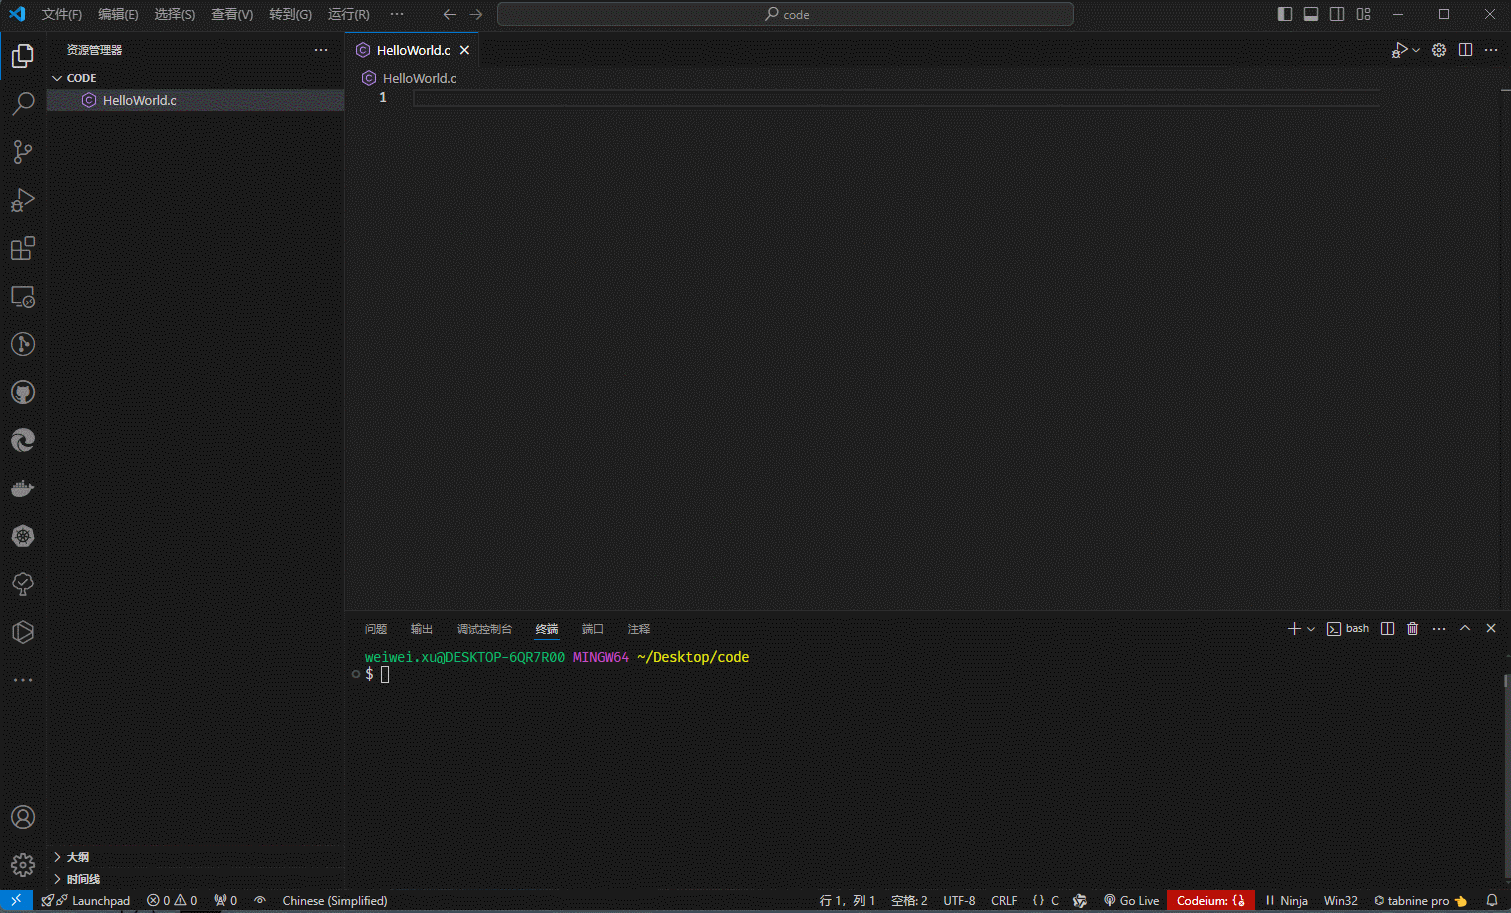Click the Remote Explorer icon
Viewport: 1511px width, 913px height.
(23, 297)
